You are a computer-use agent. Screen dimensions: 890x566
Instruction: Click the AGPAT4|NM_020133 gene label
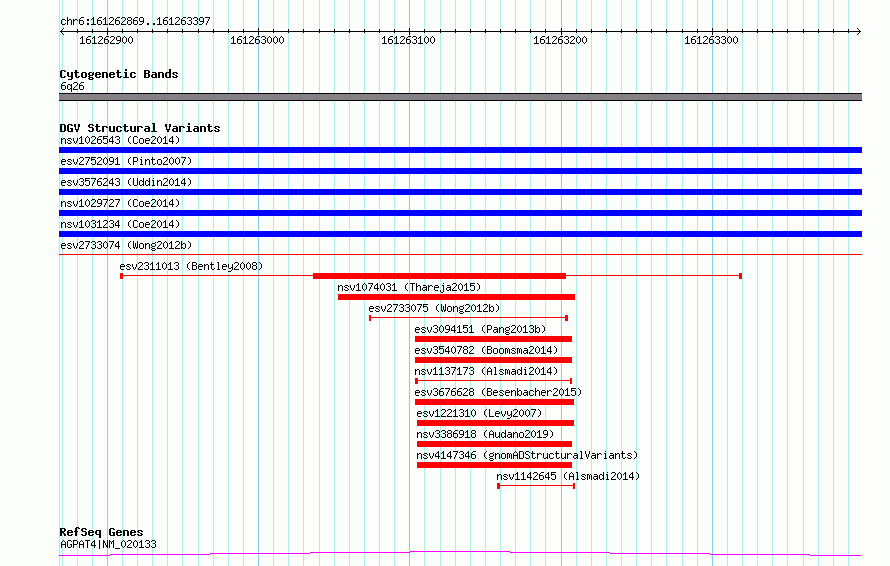pyautogui.click(x=108, y=544)
